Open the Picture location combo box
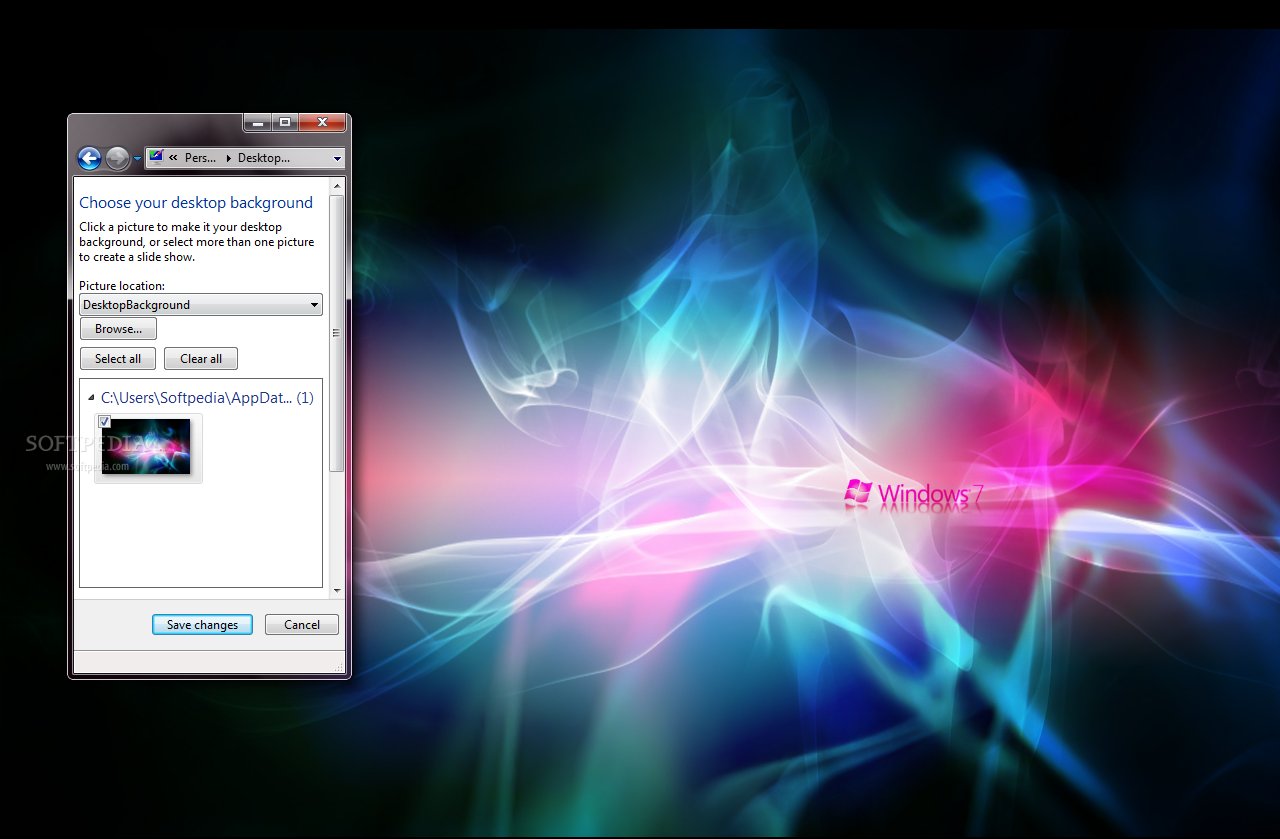The height and width of the screenshot is (839, 1280). pos(201,305)
